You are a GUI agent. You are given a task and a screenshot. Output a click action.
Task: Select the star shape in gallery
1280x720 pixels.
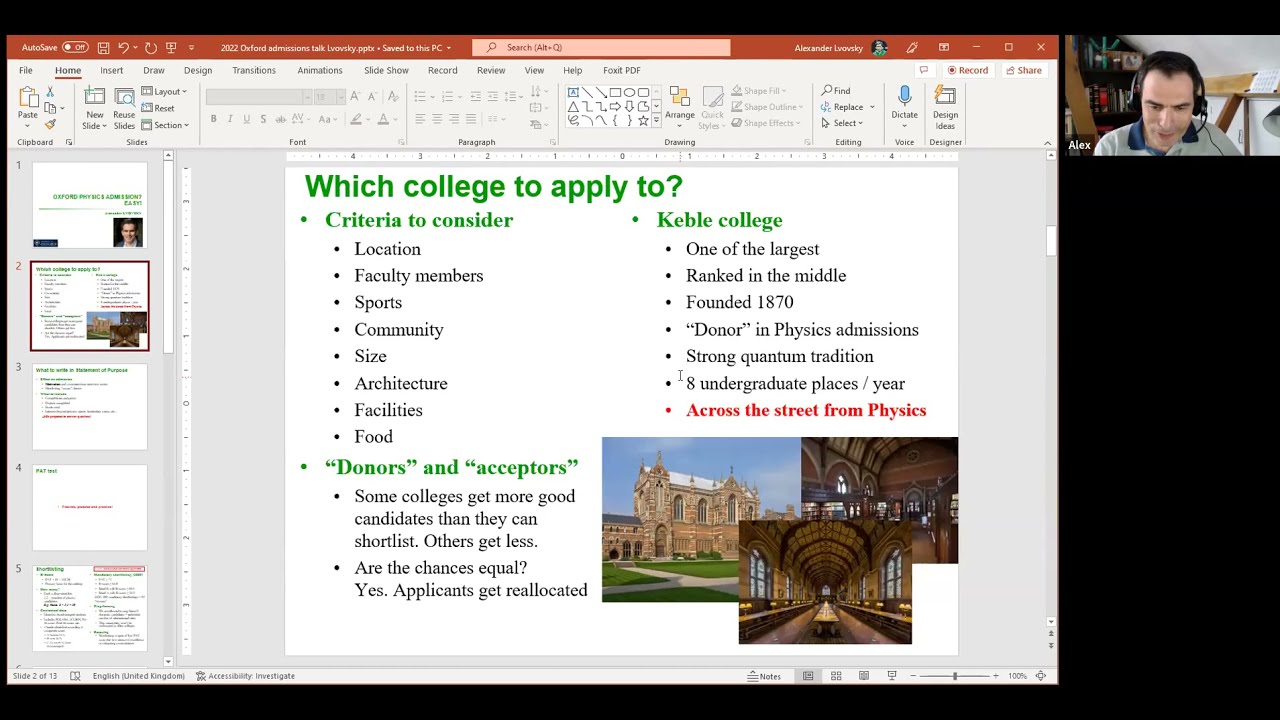point(643,120)
